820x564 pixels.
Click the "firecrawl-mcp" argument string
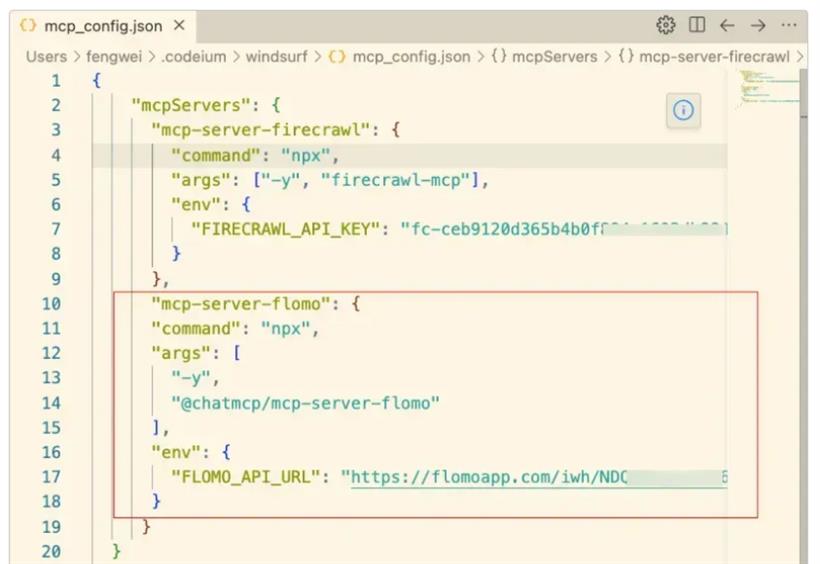pos(396,180)
